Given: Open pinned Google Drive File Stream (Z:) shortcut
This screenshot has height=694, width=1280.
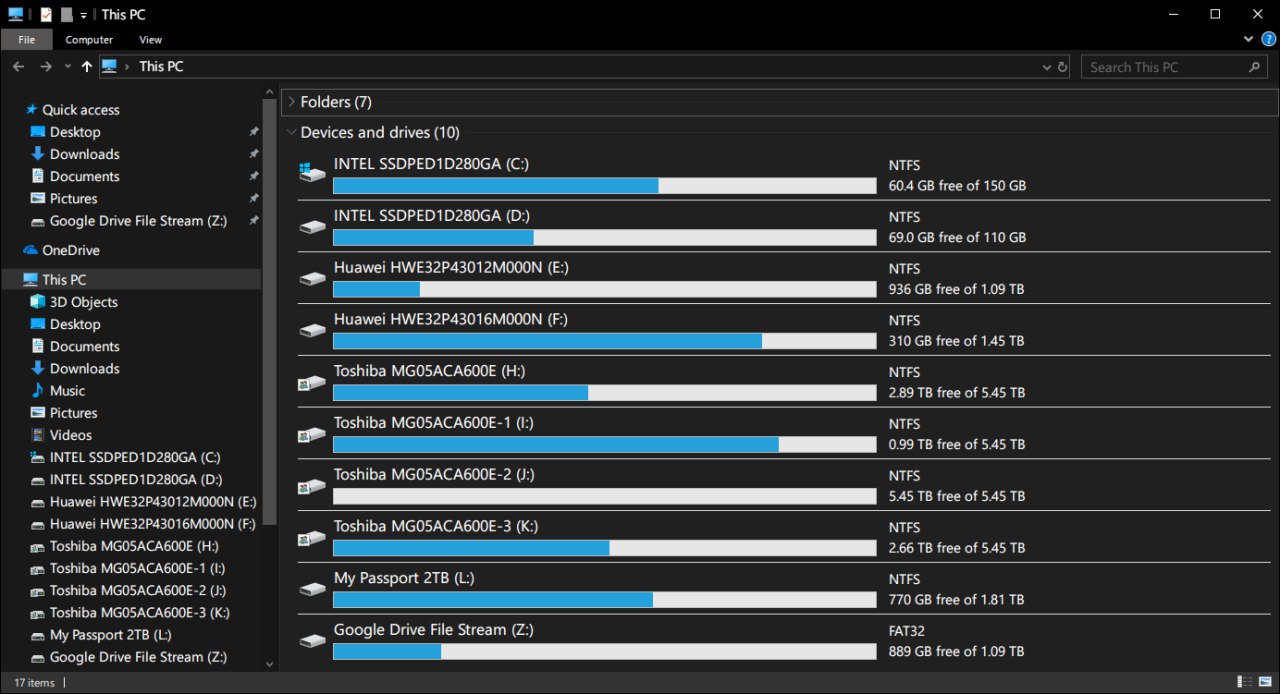Looking at the screenshot, I should pos(131,221).
